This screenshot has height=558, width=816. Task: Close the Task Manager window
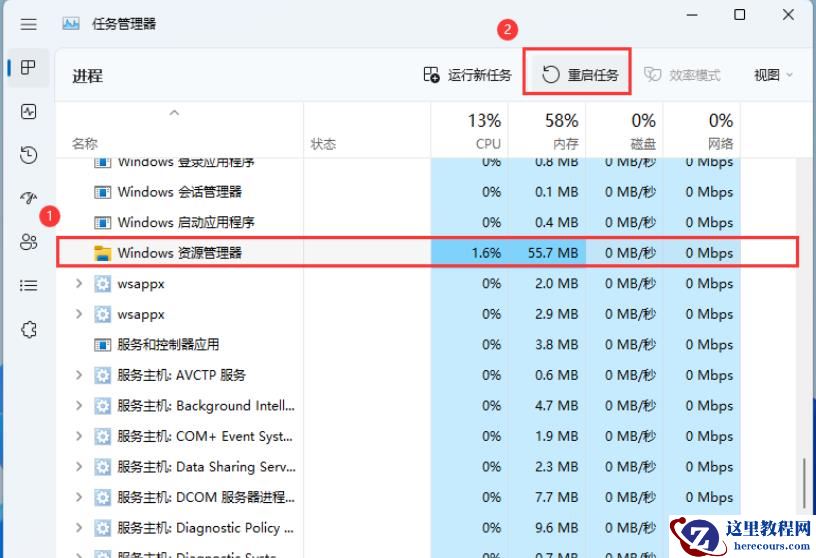[788, 15]
